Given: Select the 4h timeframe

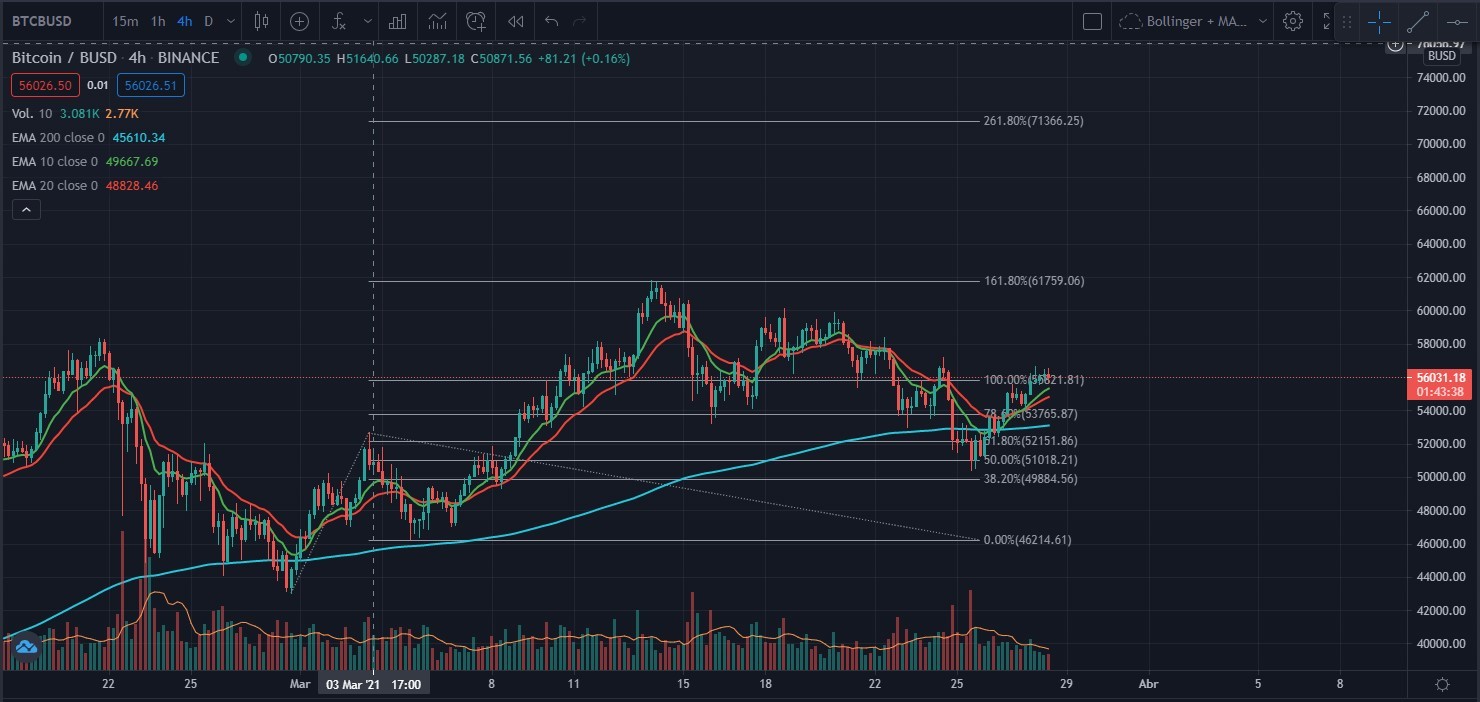Looking at the screenshot, I should (x=184, y=21).
